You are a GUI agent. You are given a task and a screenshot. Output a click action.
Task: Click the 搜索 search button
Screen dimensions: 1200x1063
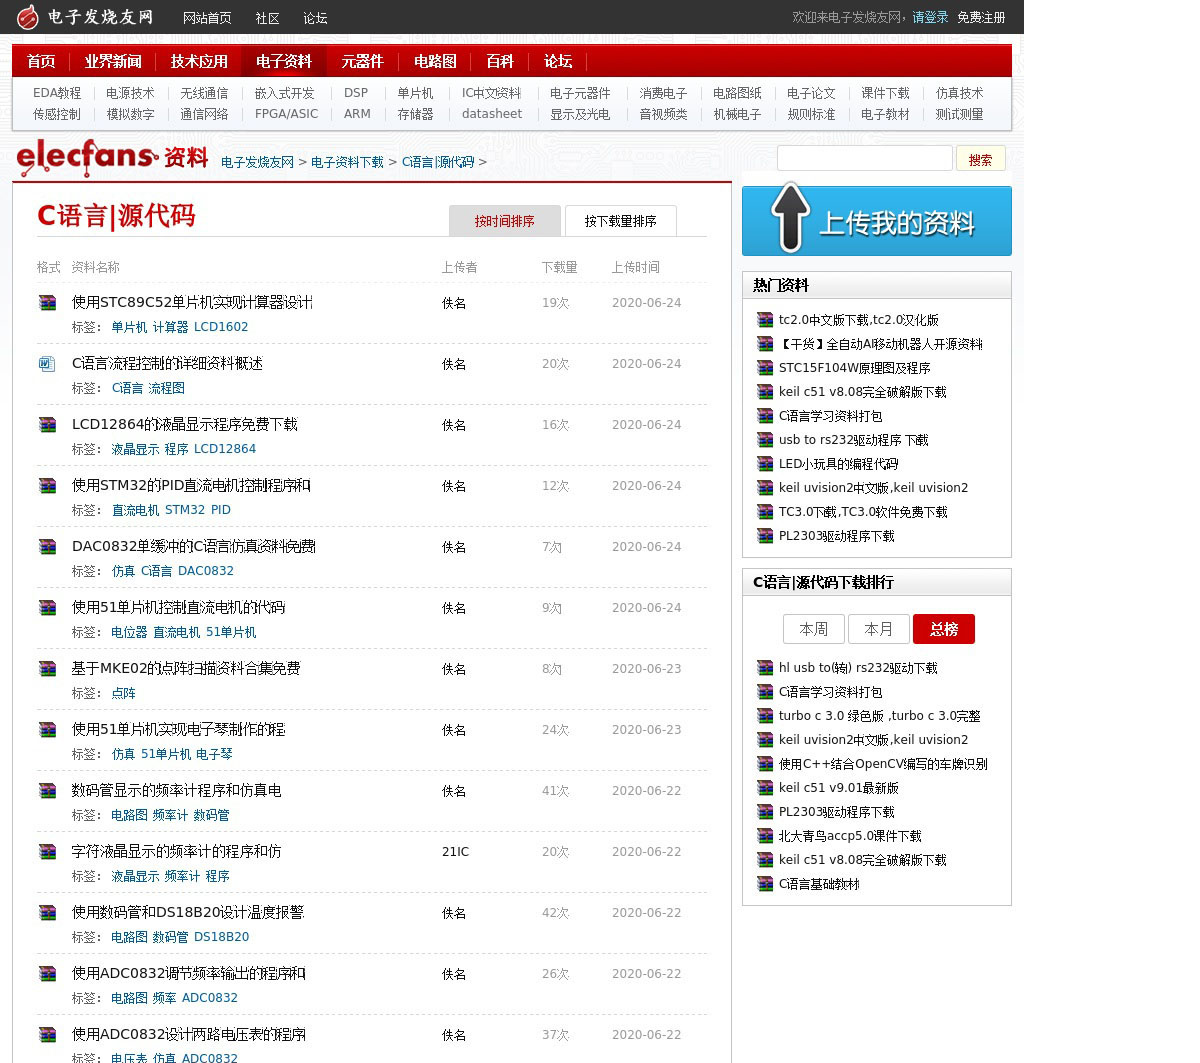point(980,159)
